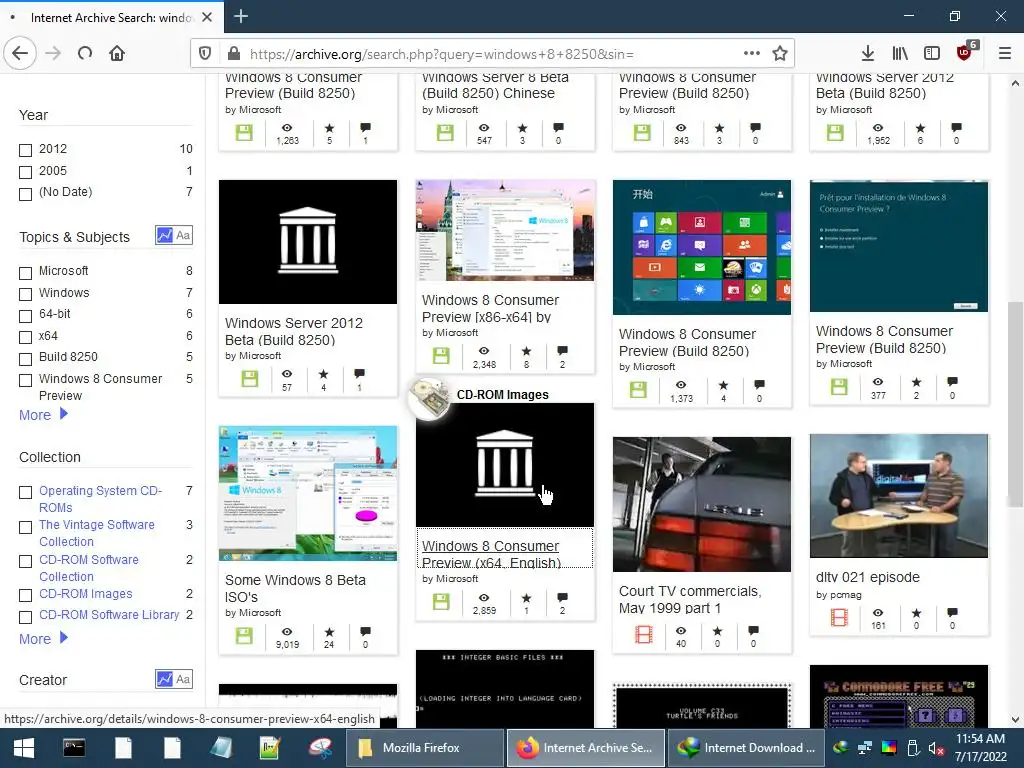The image size is (1024, 768).
Task: Click film icon under Court TV commercials
Action: [x=644, y=634]
